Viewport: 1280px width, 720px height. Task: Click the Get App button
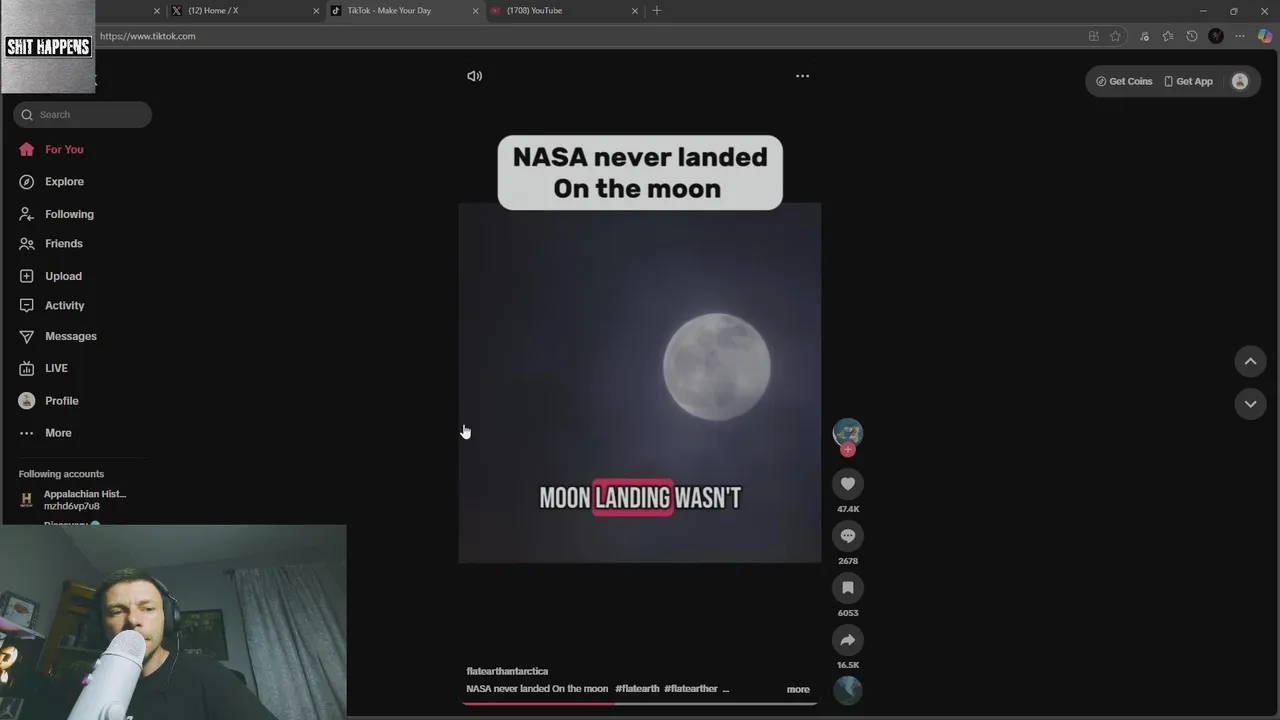[x=1189, y=81]
